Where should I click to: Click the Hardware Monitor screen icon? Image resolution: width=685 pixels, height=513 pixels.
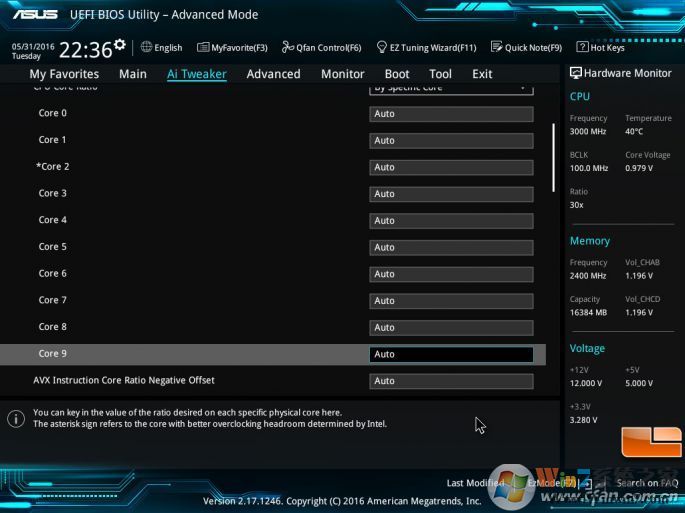point(576,73)
